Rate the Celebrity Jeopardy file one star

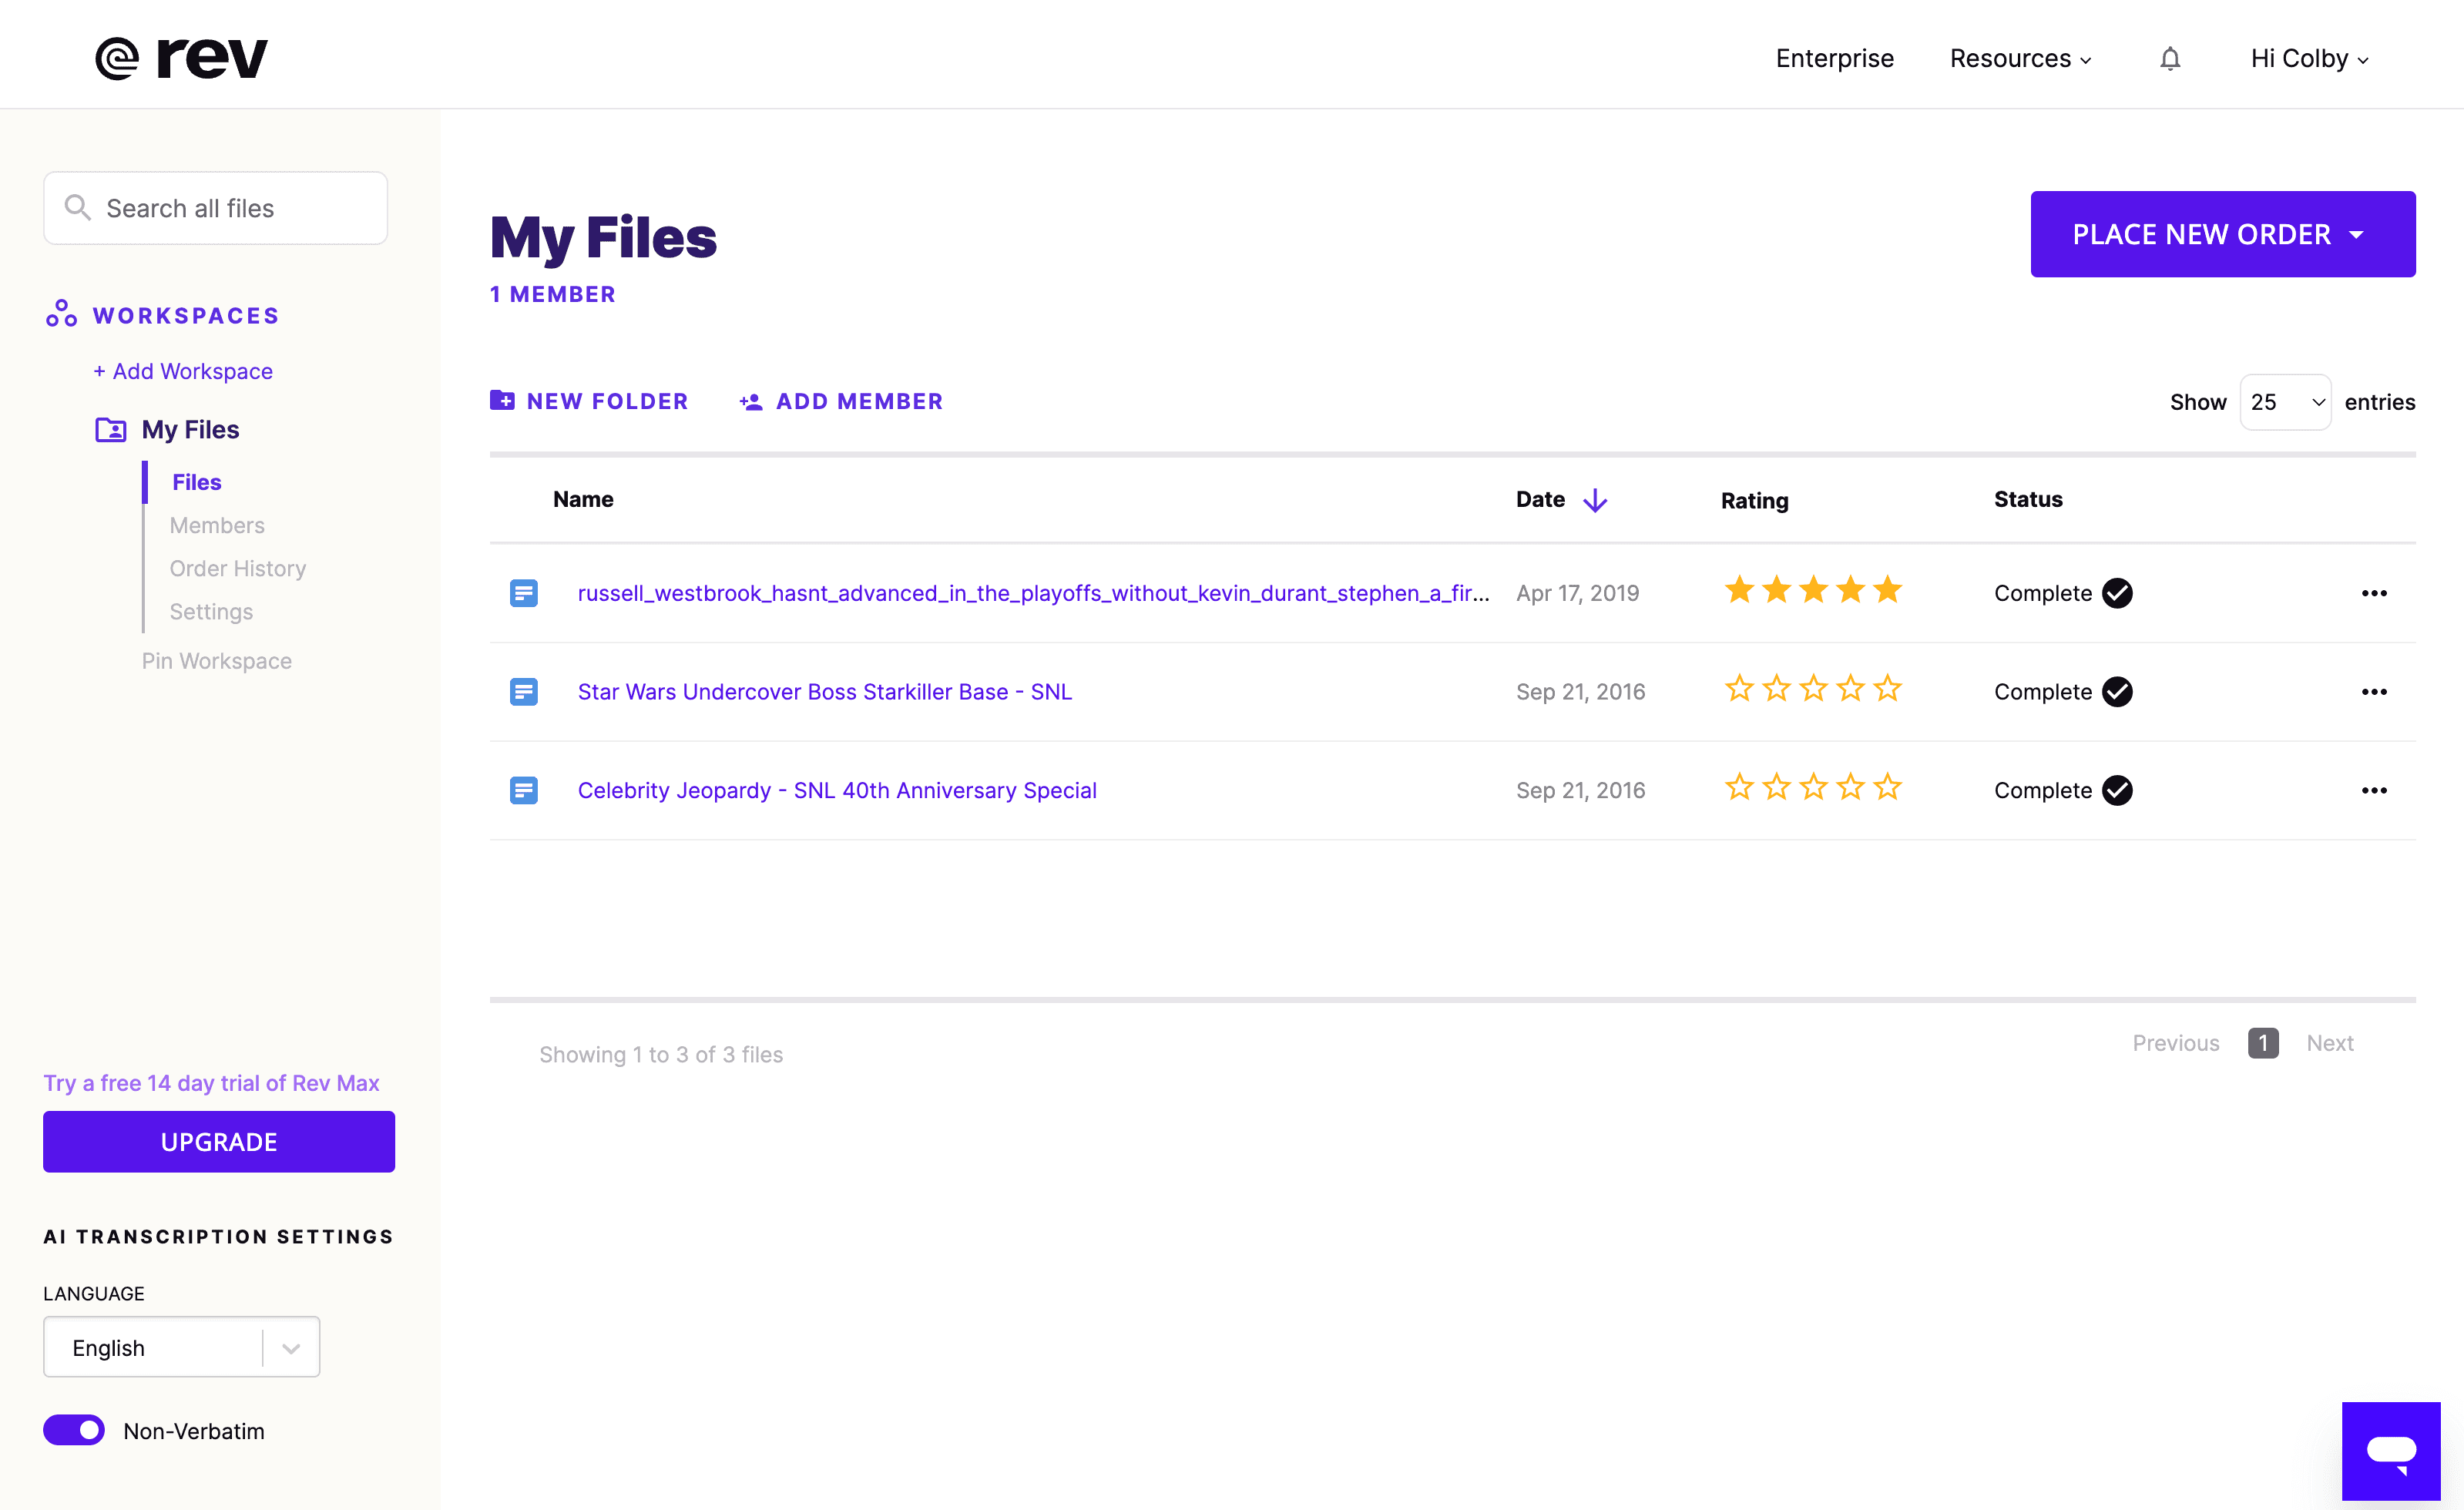1739,788
